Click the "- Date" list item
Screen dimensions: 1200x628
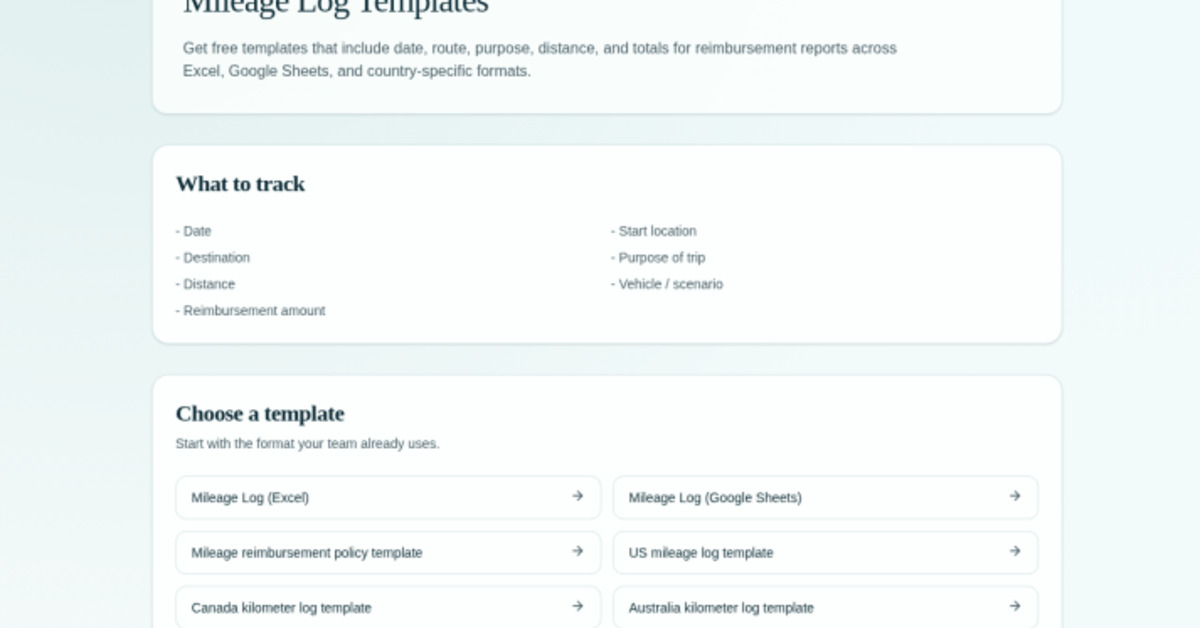point(194,231)
